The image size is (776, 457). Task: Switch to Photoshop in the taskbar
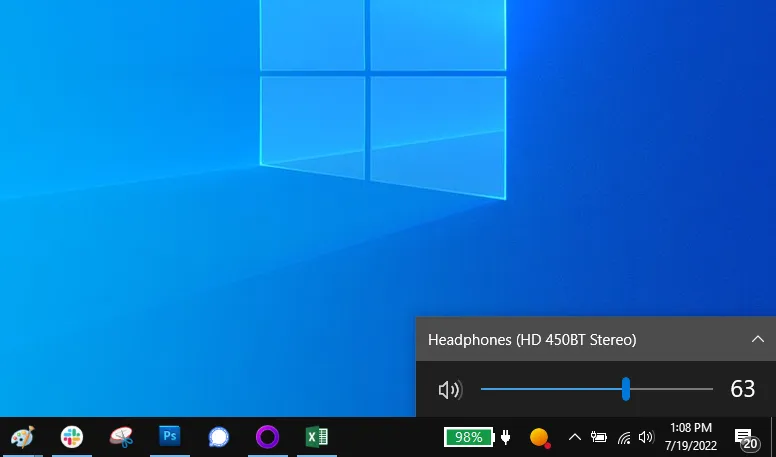click(169, 436)
